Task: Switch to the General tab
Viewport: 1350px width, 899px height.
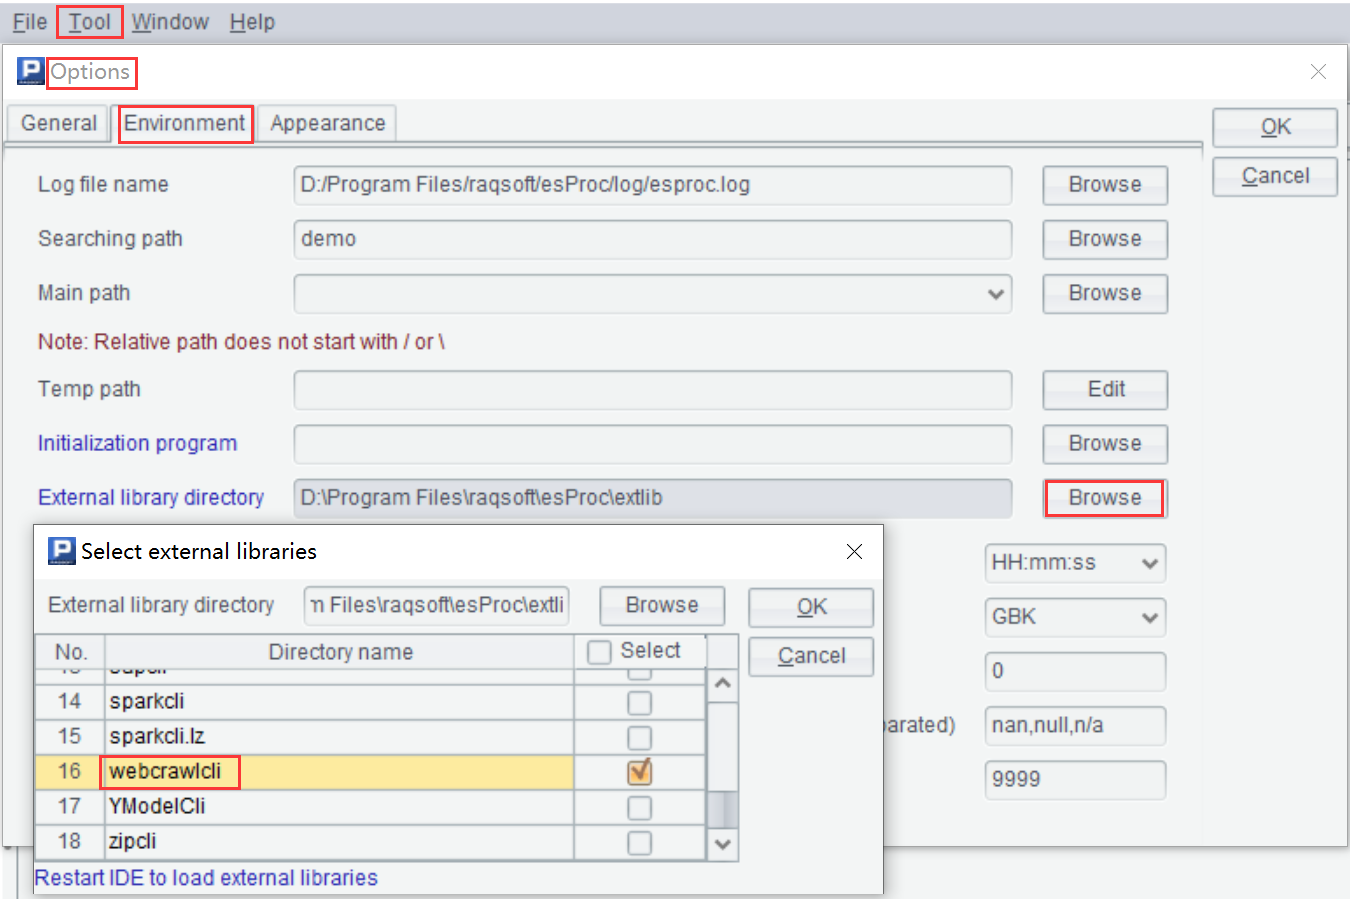Action: pos(58,123)
